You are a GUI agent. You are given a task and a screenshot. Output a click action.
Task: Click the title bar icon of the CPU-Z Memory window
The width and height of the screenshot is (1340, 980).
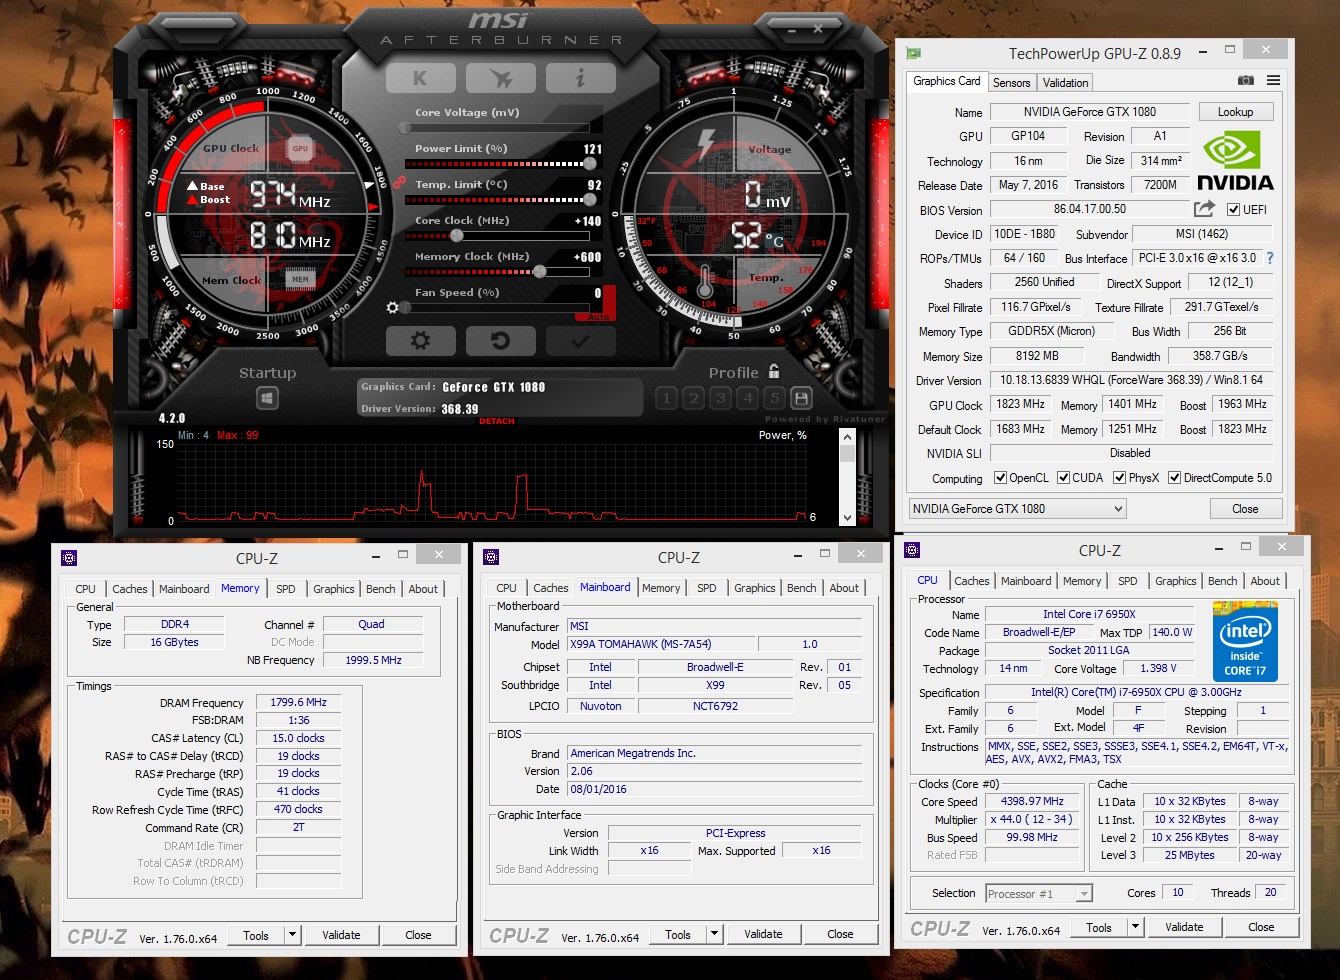pyautogui.click(x=69, y=558)
